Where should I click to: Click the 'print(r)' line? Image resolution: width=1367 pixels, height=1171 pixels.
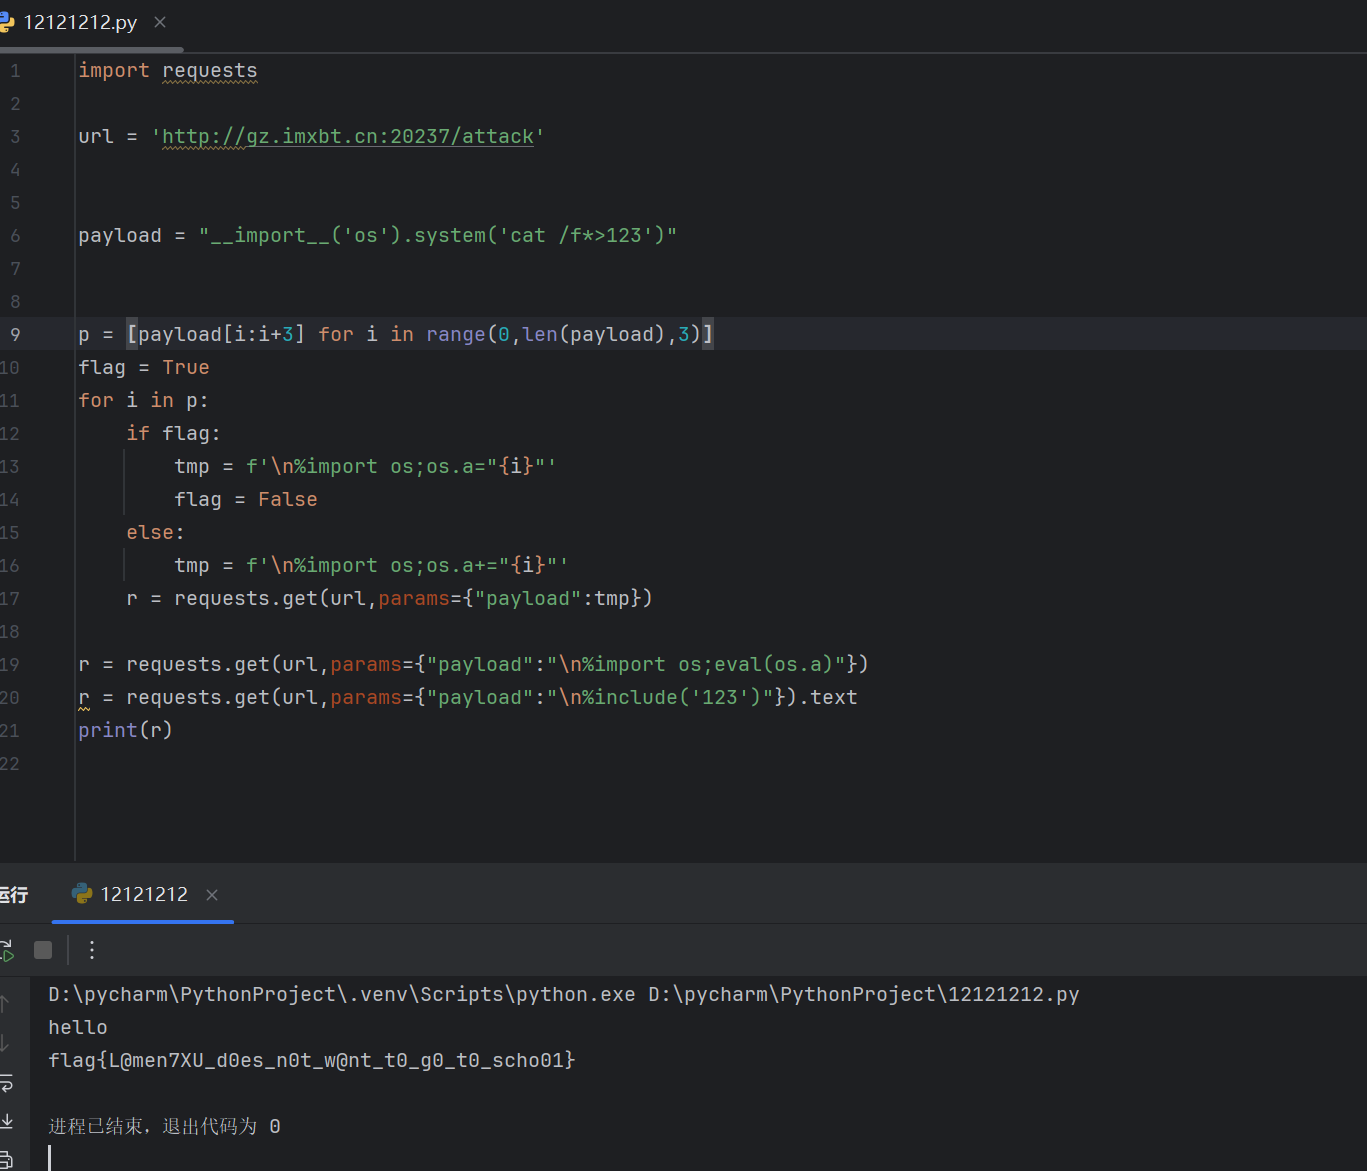(x=125, y=730)
